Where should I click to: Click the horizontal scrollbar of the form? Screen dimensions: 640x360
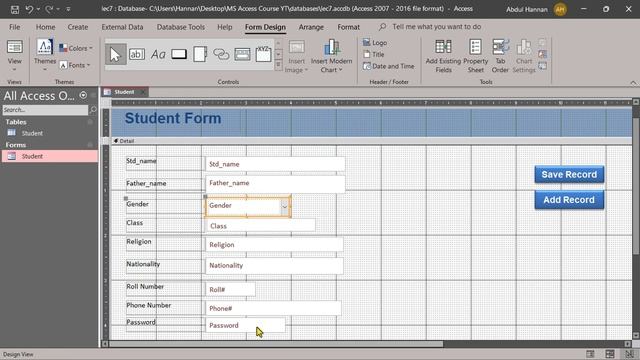(276, 344)
